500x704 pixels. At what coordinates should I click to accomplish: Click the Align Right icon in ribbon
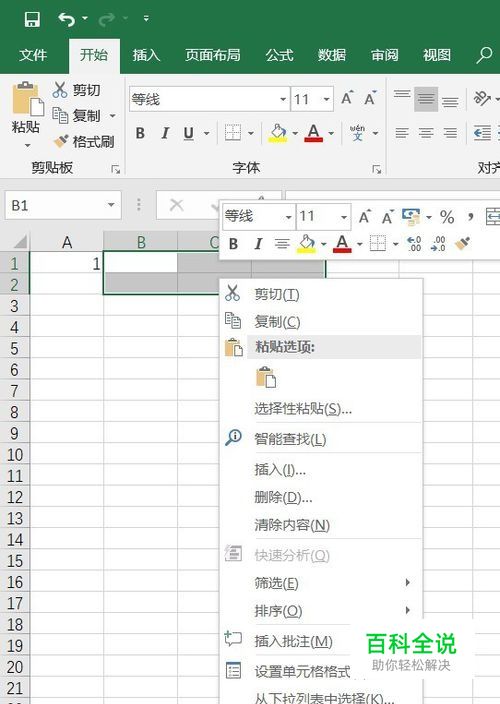pyautogui.click(x=450, y=133)
